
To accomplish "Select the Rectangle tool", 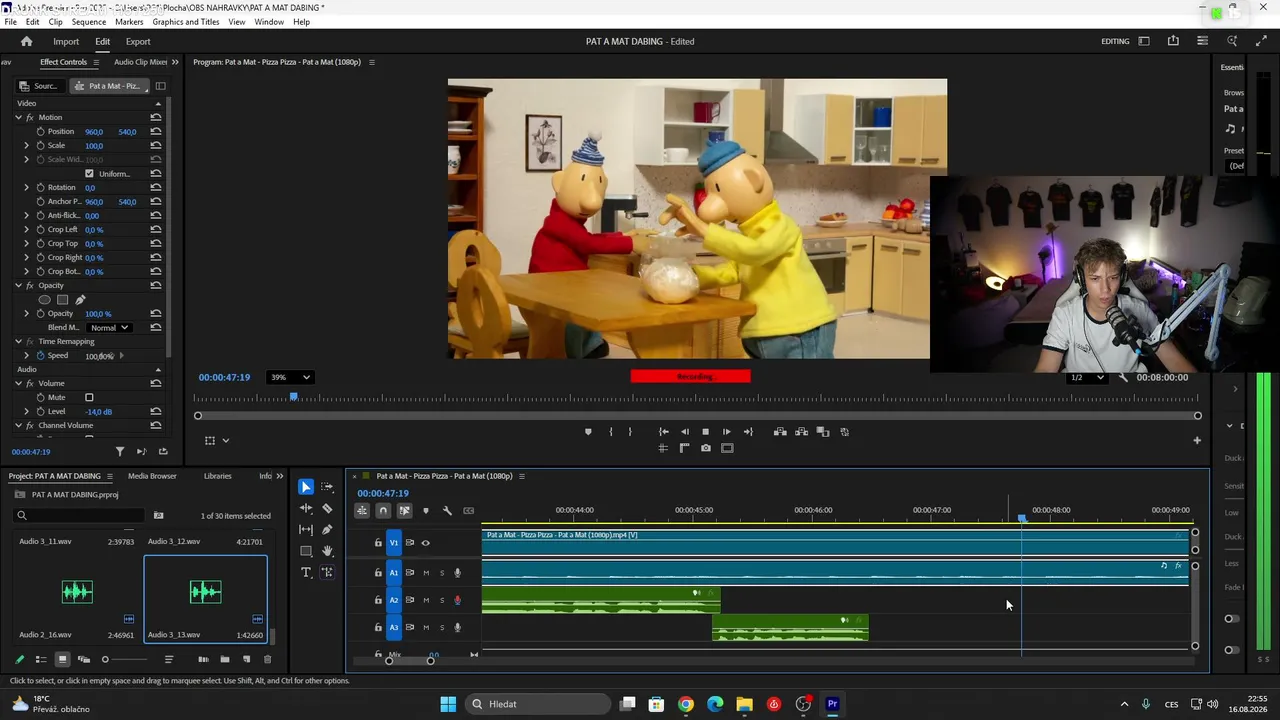I will pos(306,551).
